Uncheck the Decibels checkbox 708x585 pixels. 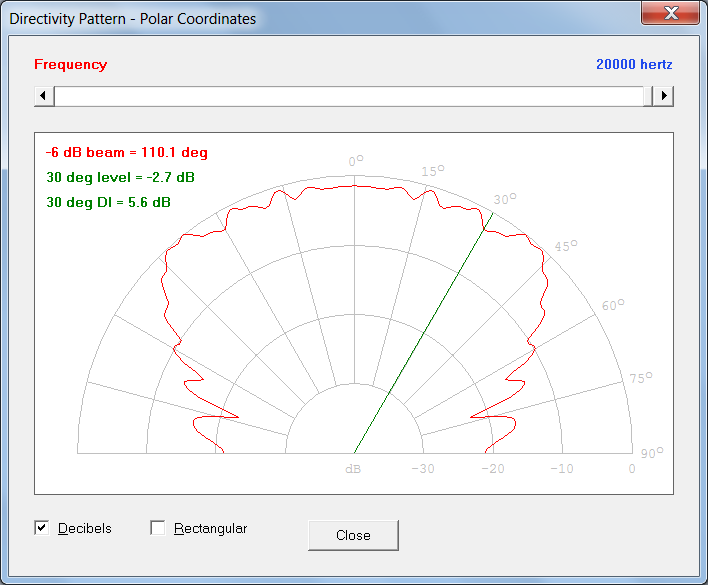click(x=42, y=528)
